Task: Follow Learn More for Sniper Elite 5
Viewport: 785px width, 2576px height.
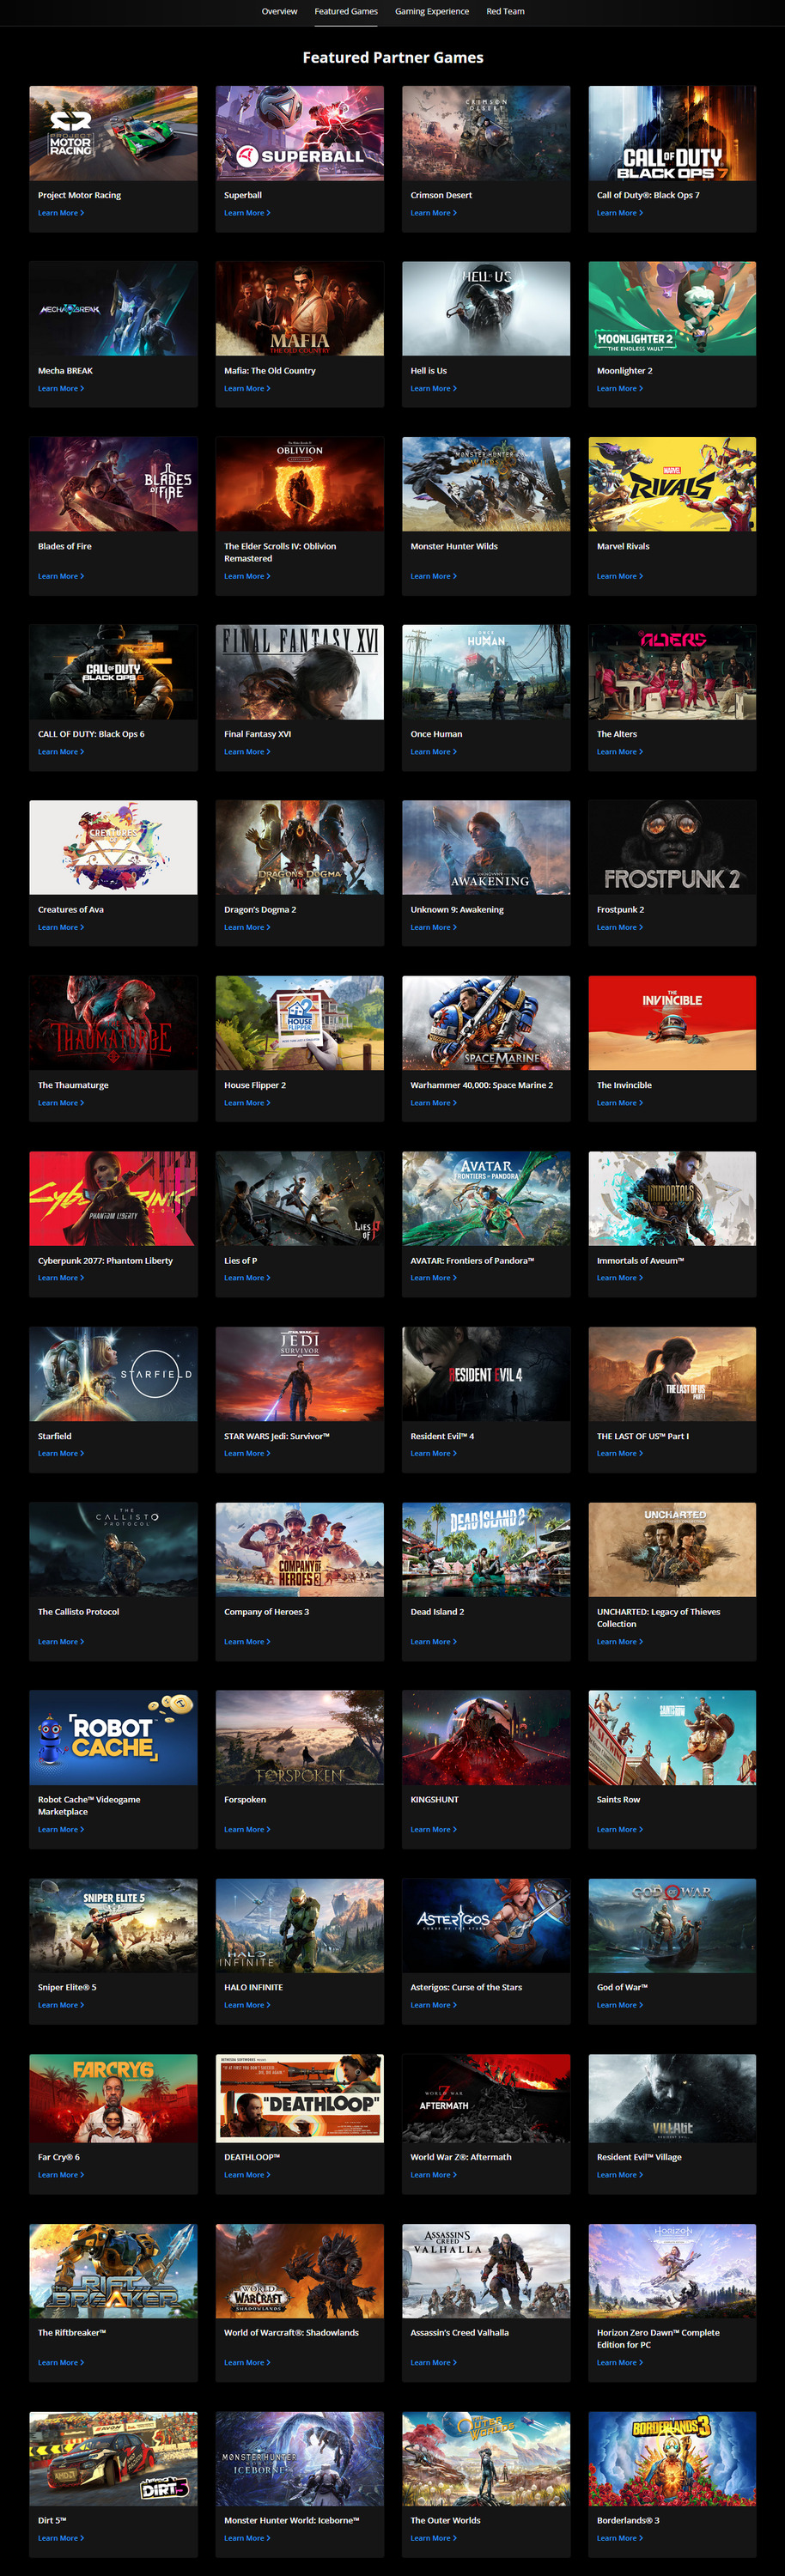Action: (x=61, y=2005)
